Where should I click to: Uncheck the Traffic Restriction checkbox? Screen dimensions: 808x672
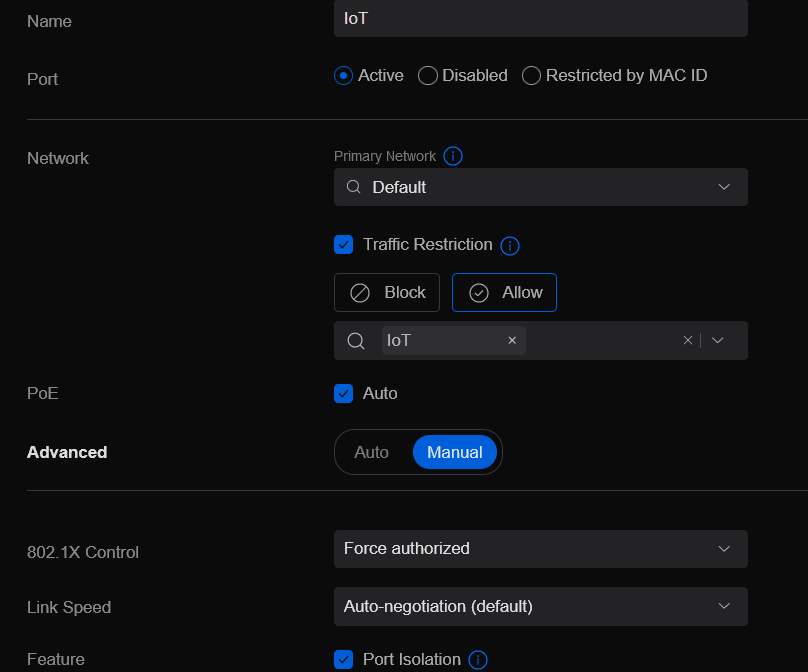[x=344, y=245]
